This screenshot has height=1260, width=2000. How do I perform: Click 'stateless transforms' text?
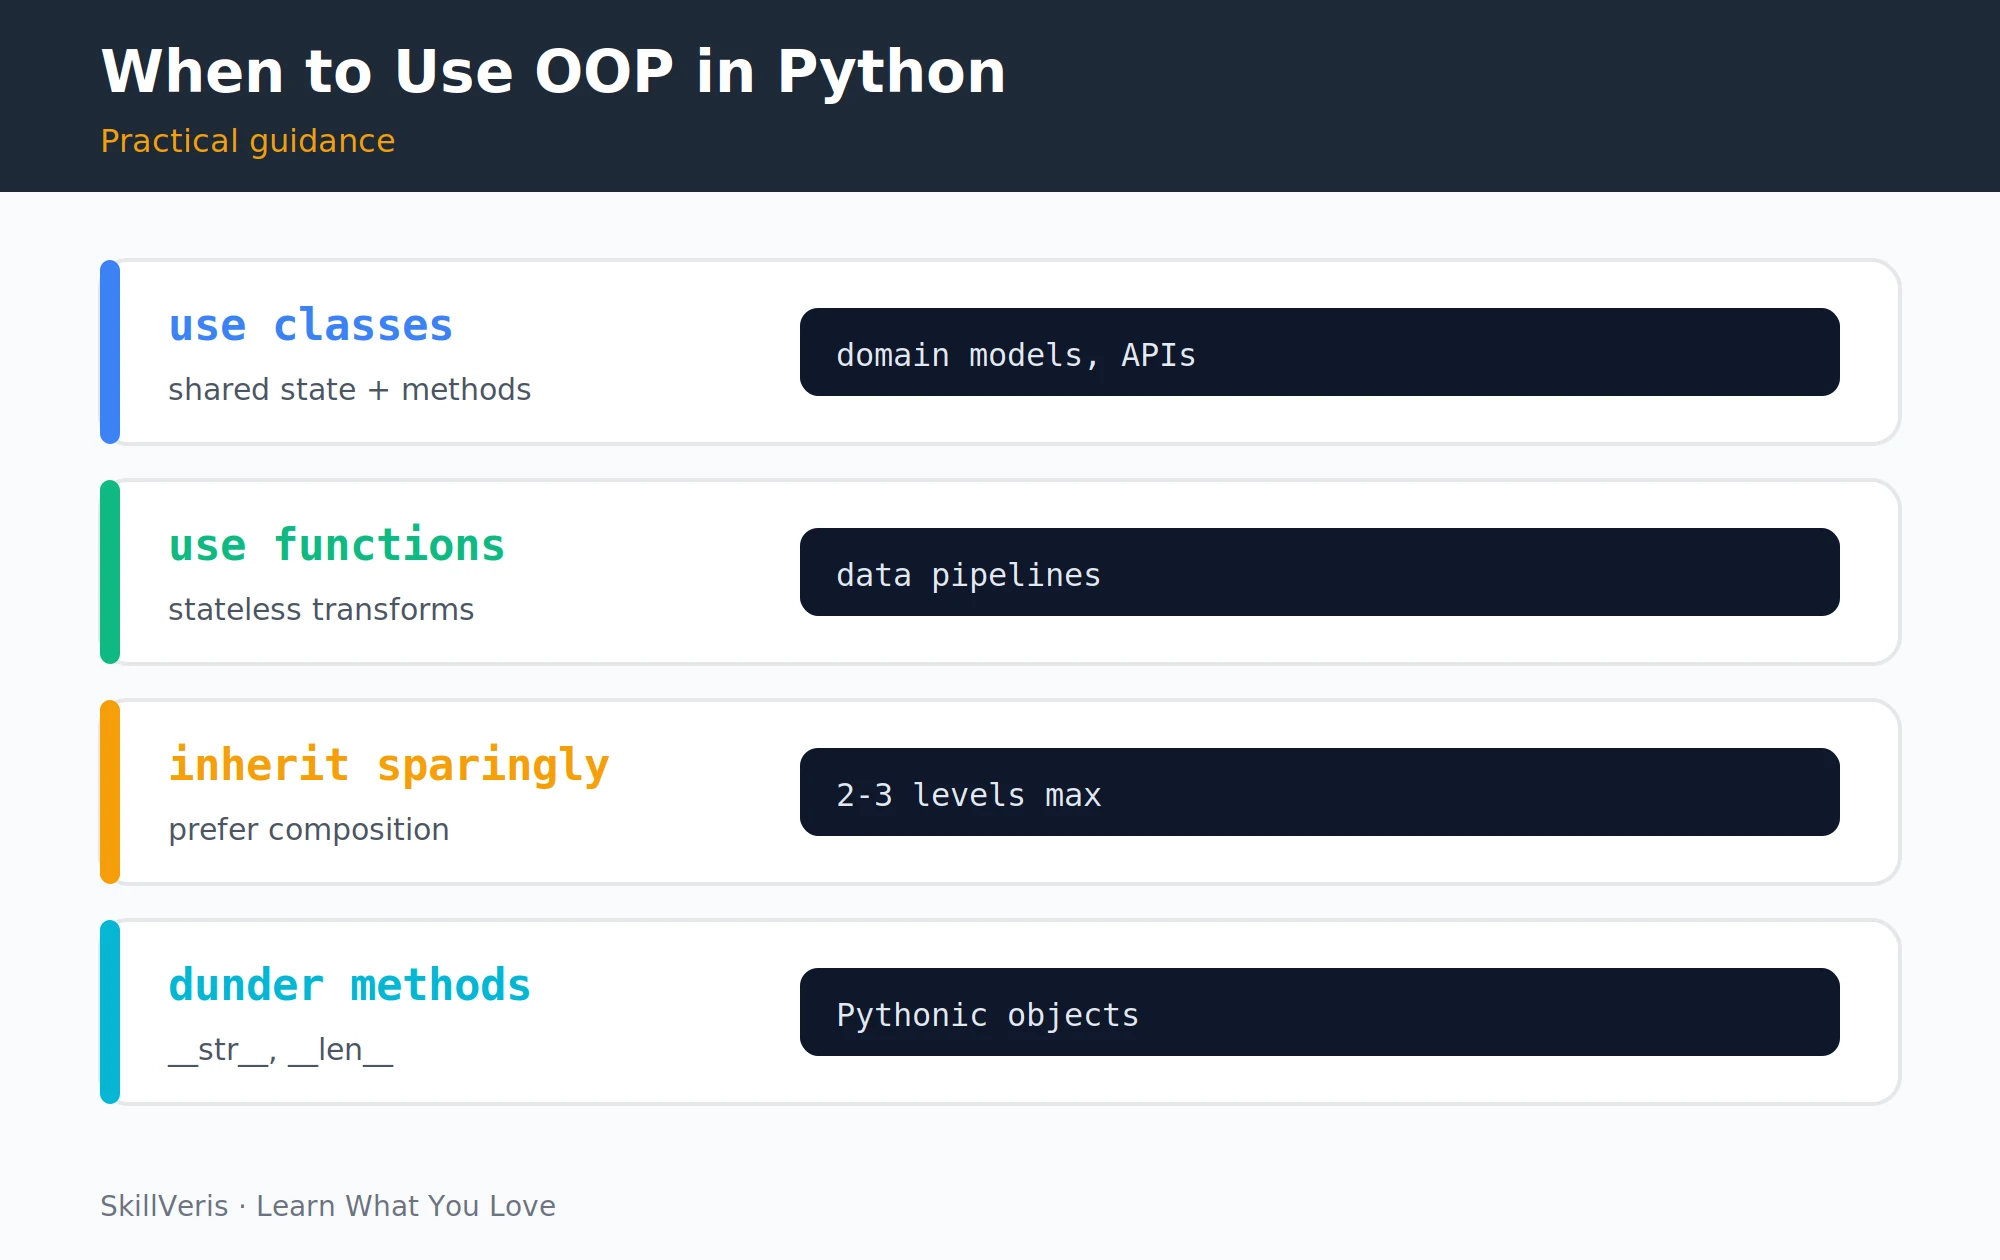coord(321,609)
